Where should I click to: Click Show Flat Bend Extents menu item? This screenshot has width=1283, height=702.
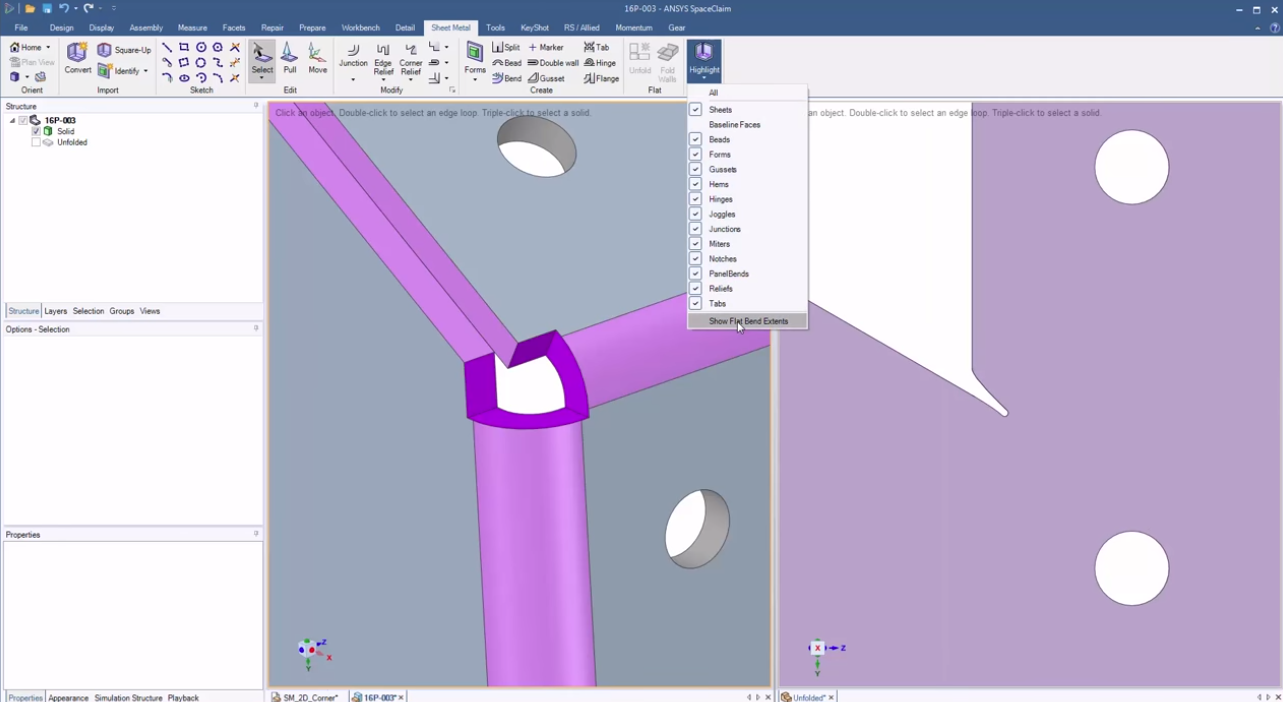pyautogui.click(x=748, y=321)
